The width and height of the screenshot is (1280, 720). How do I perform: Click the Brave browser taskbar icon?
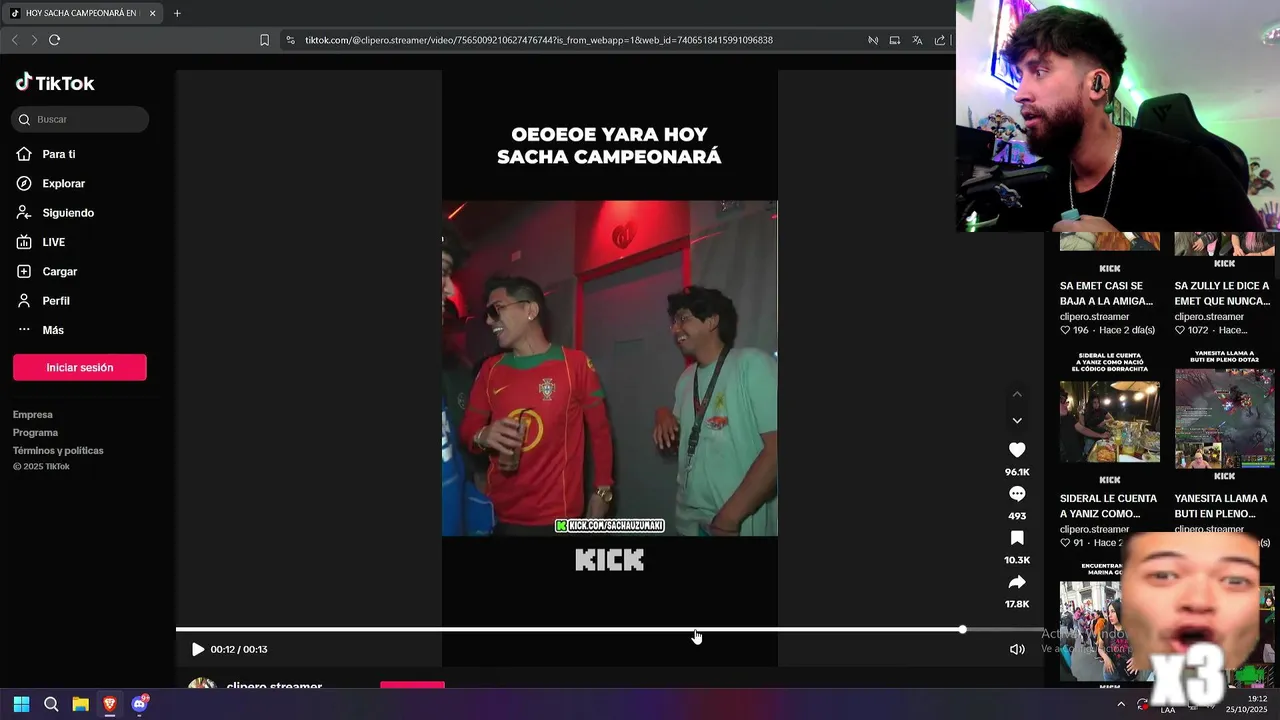click(110, 704)
